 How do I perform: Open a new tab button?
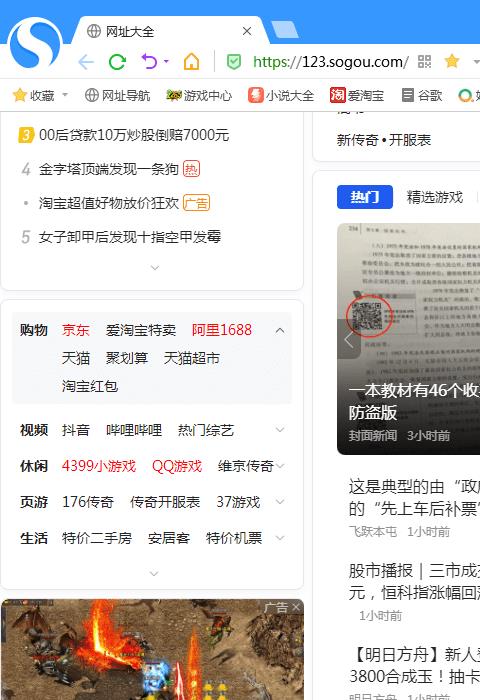coord(285,29)
